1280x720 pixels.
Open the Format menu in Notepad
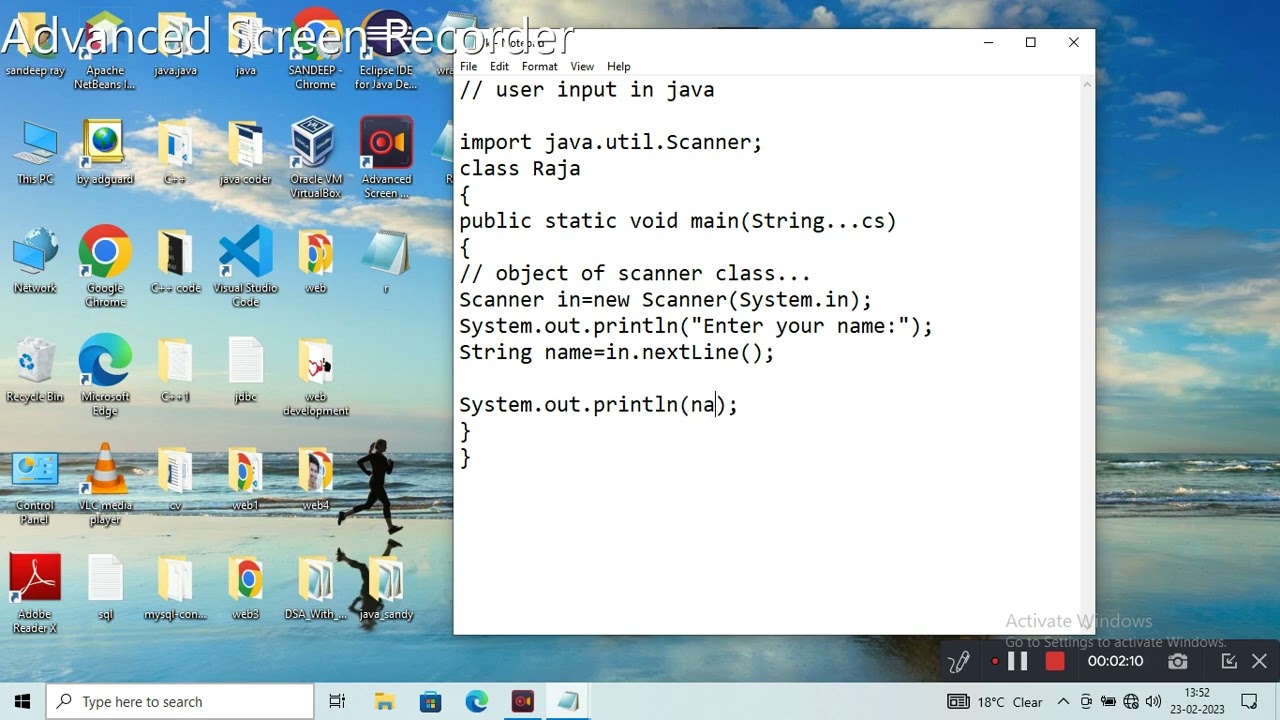click(x=539, y=66)
